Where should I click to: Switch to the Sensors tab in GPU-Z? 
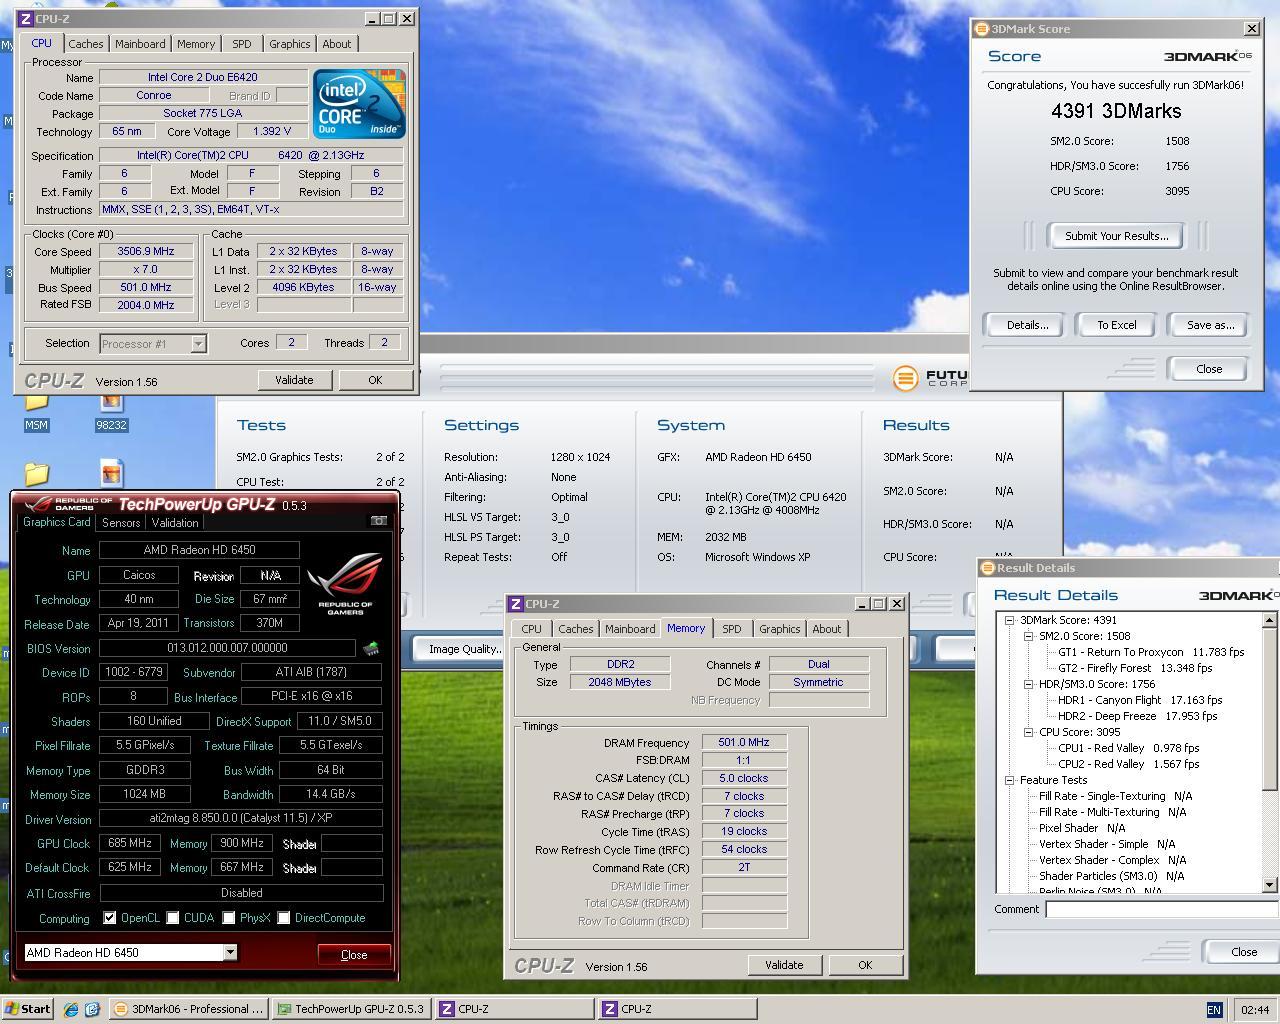click(x=121, y=522)
